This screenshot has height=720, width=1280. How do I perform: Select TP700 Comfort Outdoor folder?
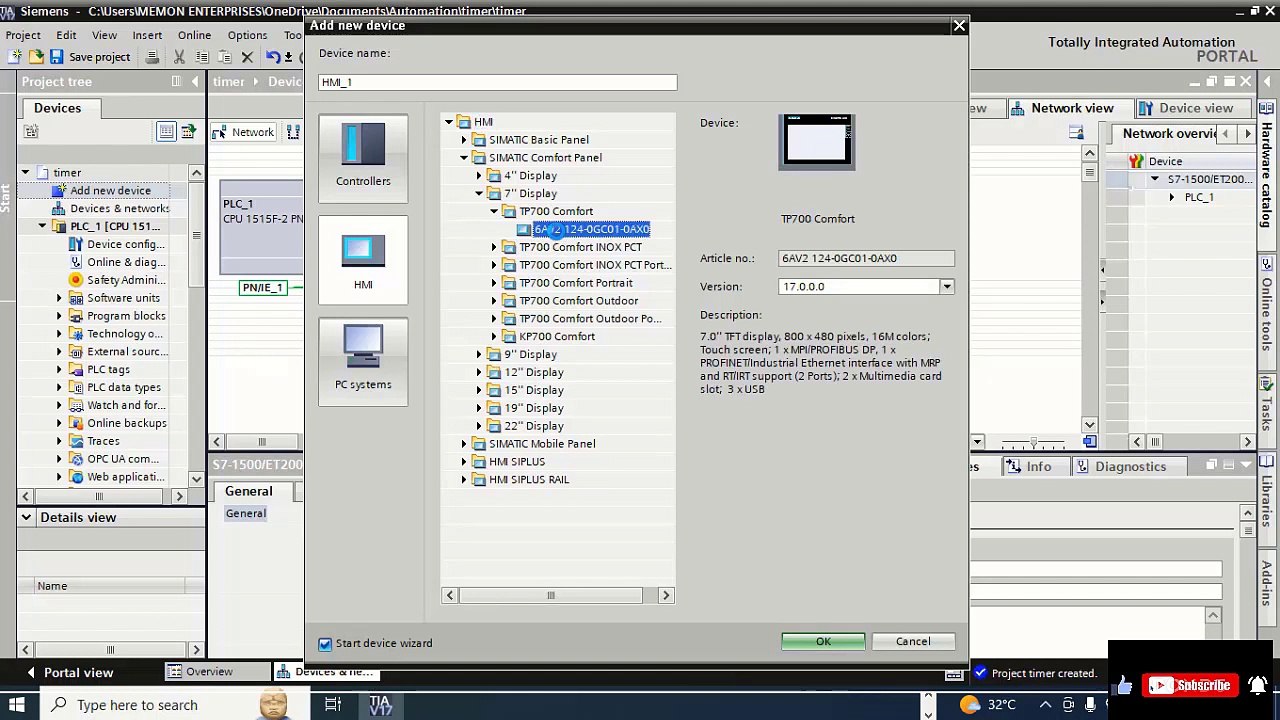(x=578, y=301)
